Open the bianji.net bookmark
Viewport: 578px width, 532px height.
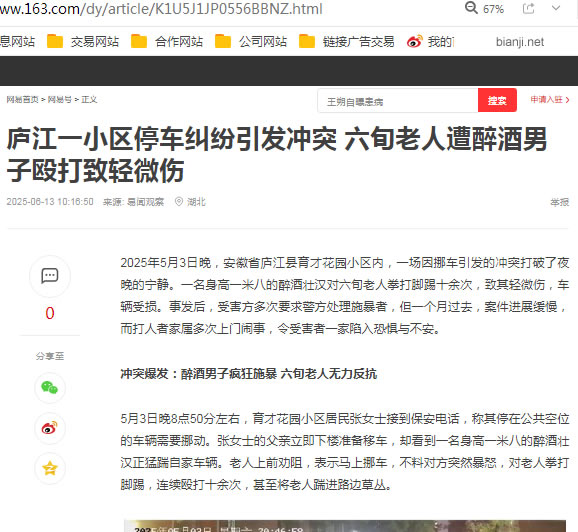519,42
